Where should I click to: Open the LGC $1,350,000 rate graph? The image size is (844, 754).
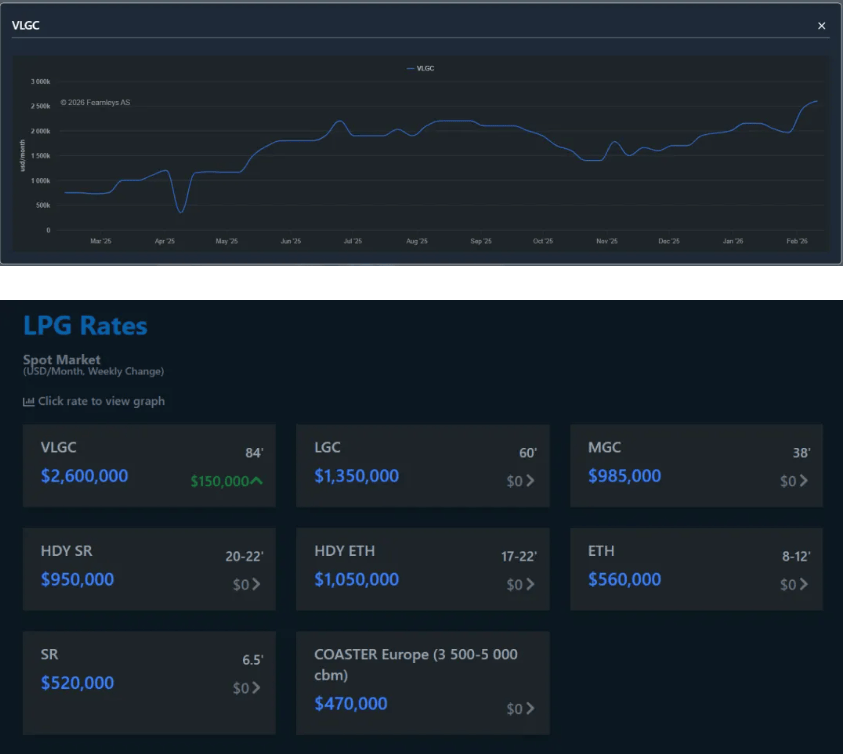click(x=356, y=476)
